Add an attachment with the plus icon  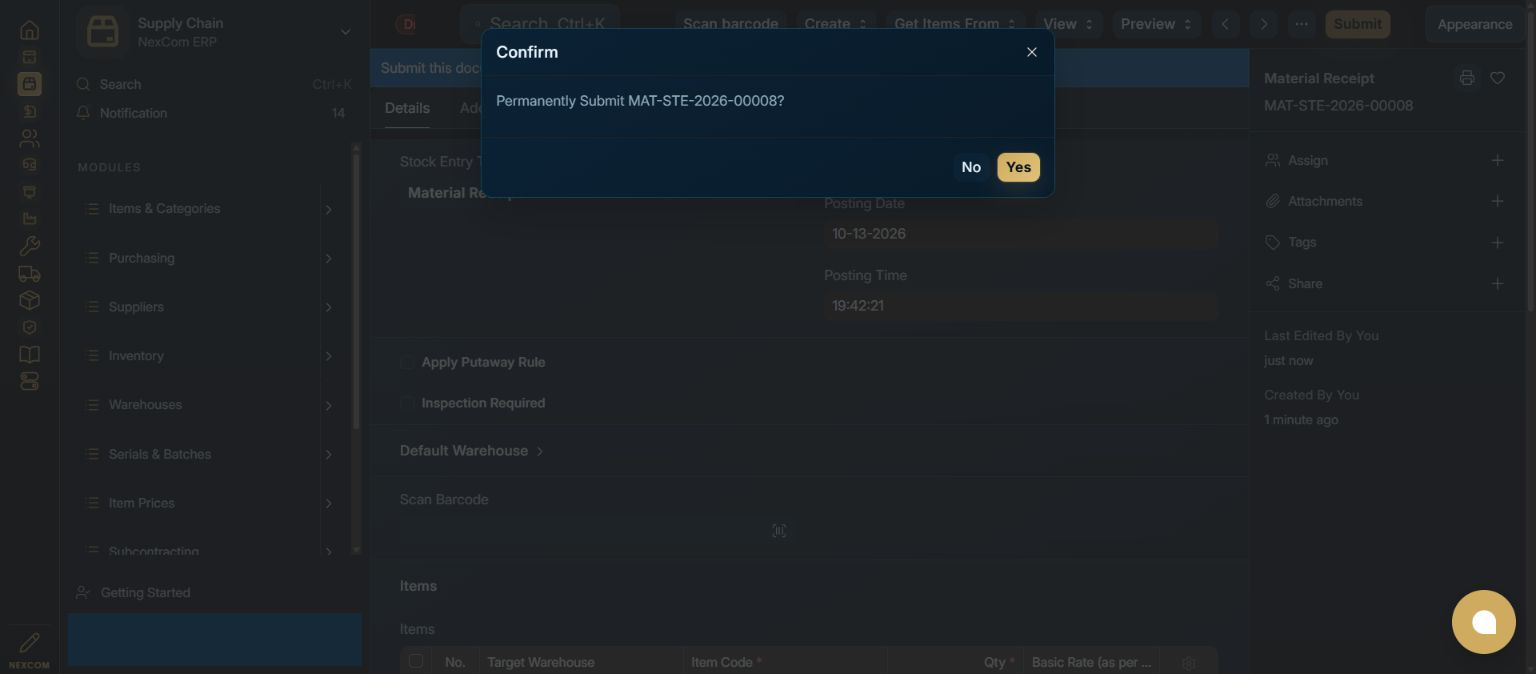(1498, 202)
